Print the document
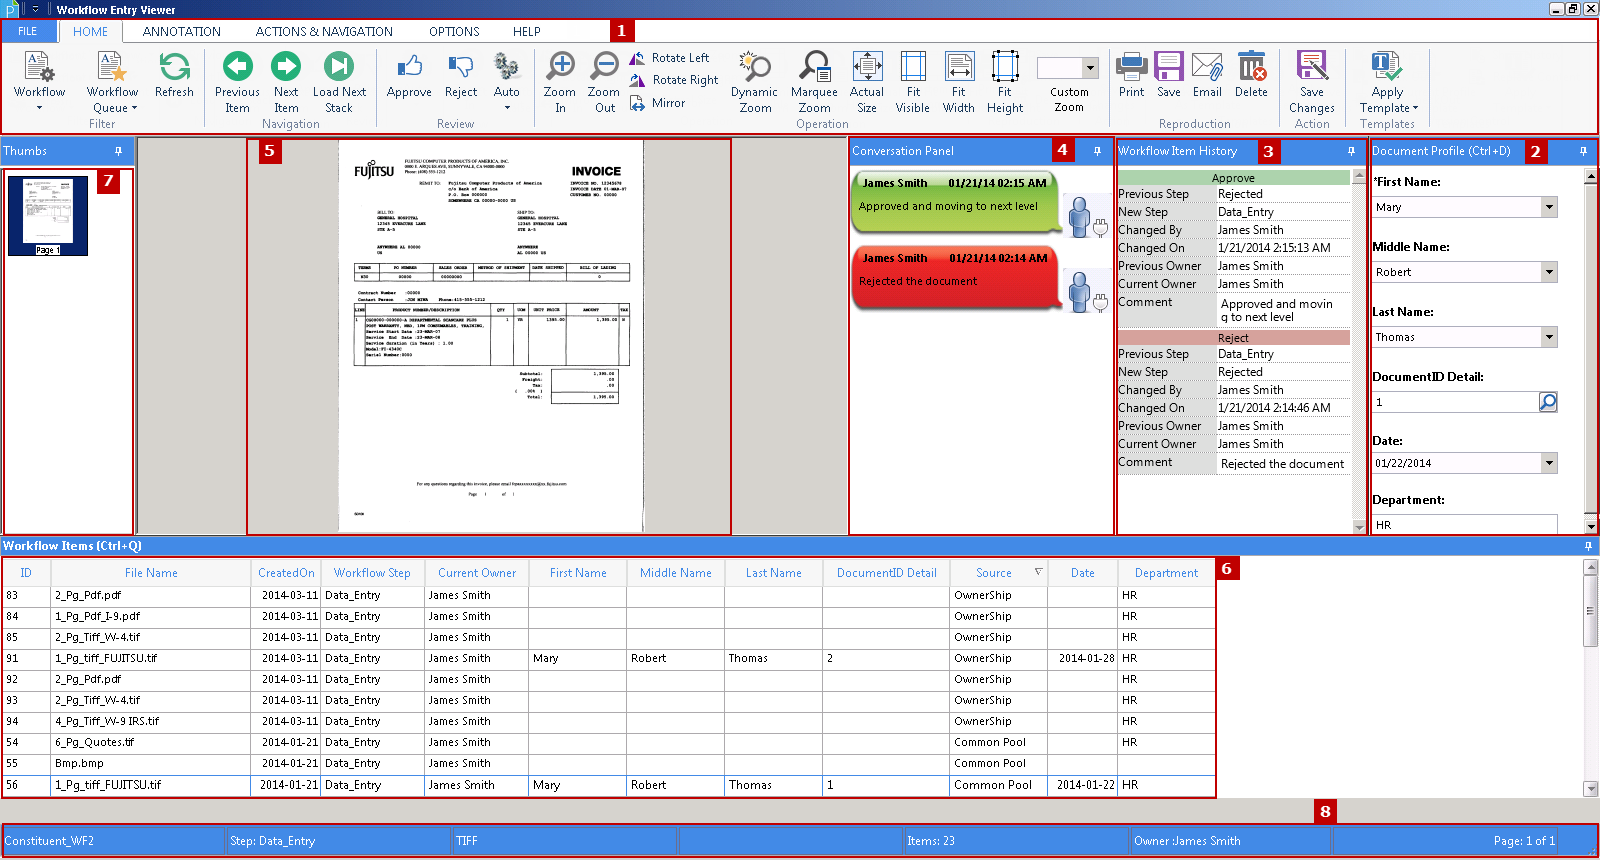The width and height of the screenshot is (1600, 860). 1131,75
